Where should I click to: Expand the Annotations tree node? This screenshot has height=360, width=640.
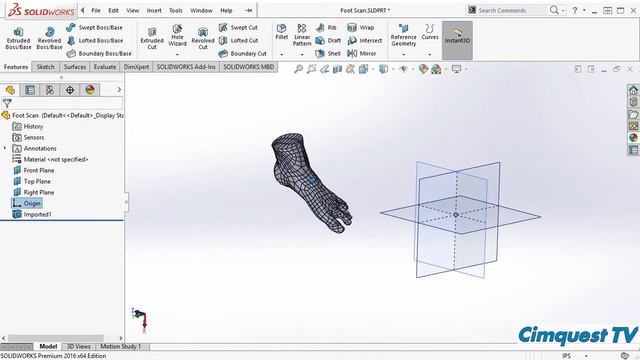[x=5, y=148]
